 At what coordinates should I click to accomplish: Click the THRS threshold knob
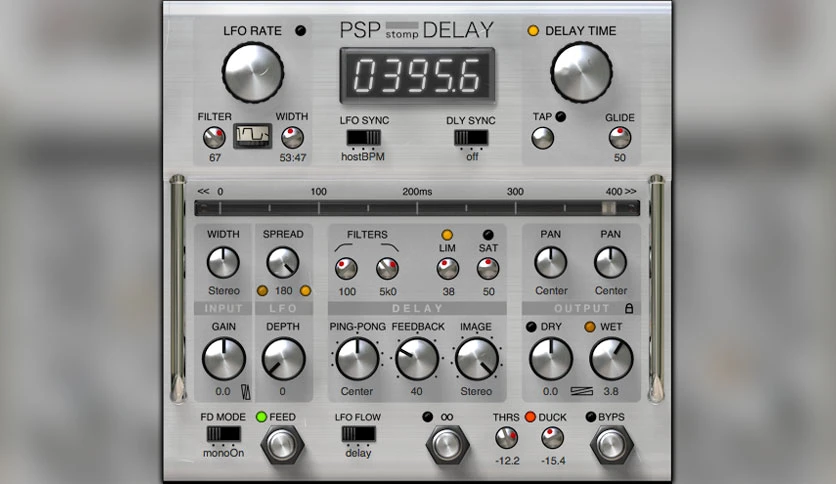(x=507, y=438)
